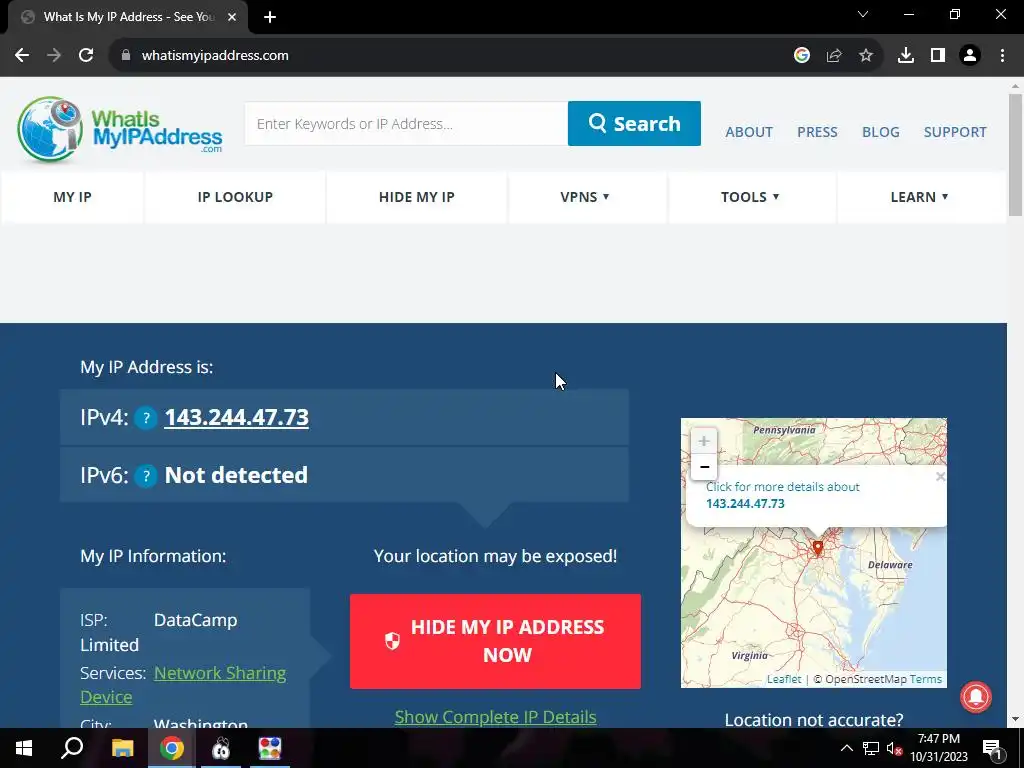Viewport: 1024px width, 768px height.
Task: Open File Explorer from taskbar
Action: (122, 748)
